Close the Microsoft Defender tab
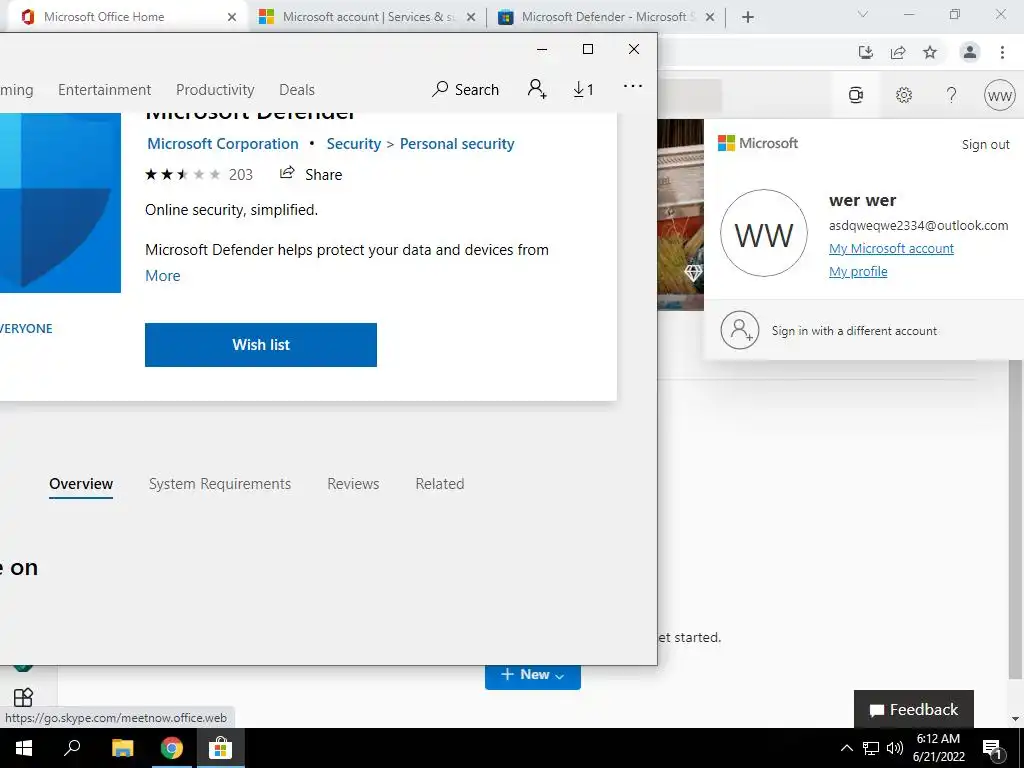This screenshot has width=1024, height=768. point(710,17)
